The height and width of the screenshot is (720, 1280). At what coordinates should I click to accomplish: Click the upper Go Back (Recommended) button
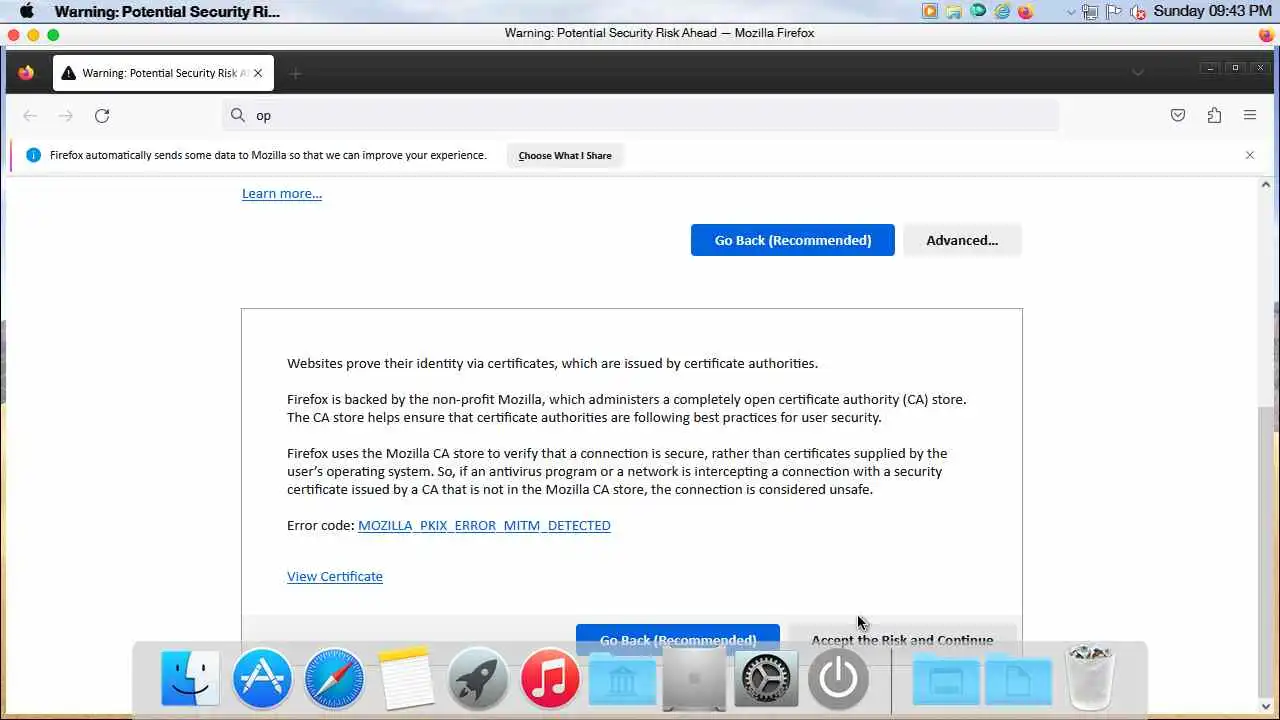tap(793, 240)
